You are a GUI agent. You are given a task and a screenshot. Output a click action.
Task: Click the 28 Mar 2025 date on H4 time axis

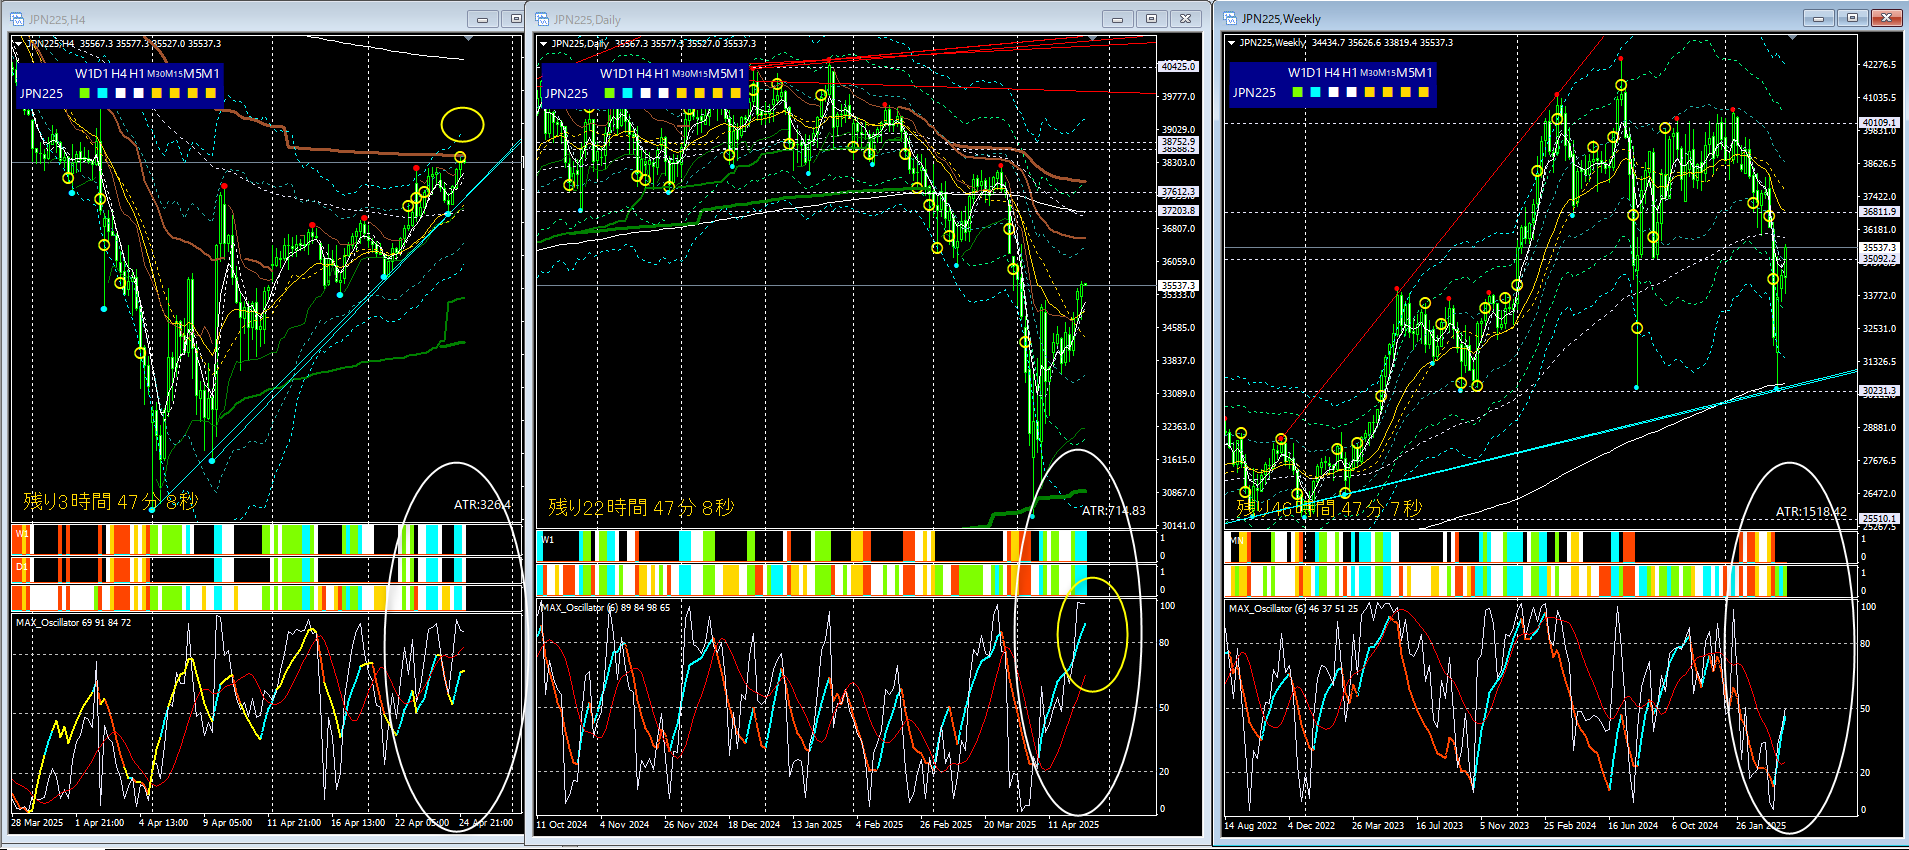tap(37, 823)
